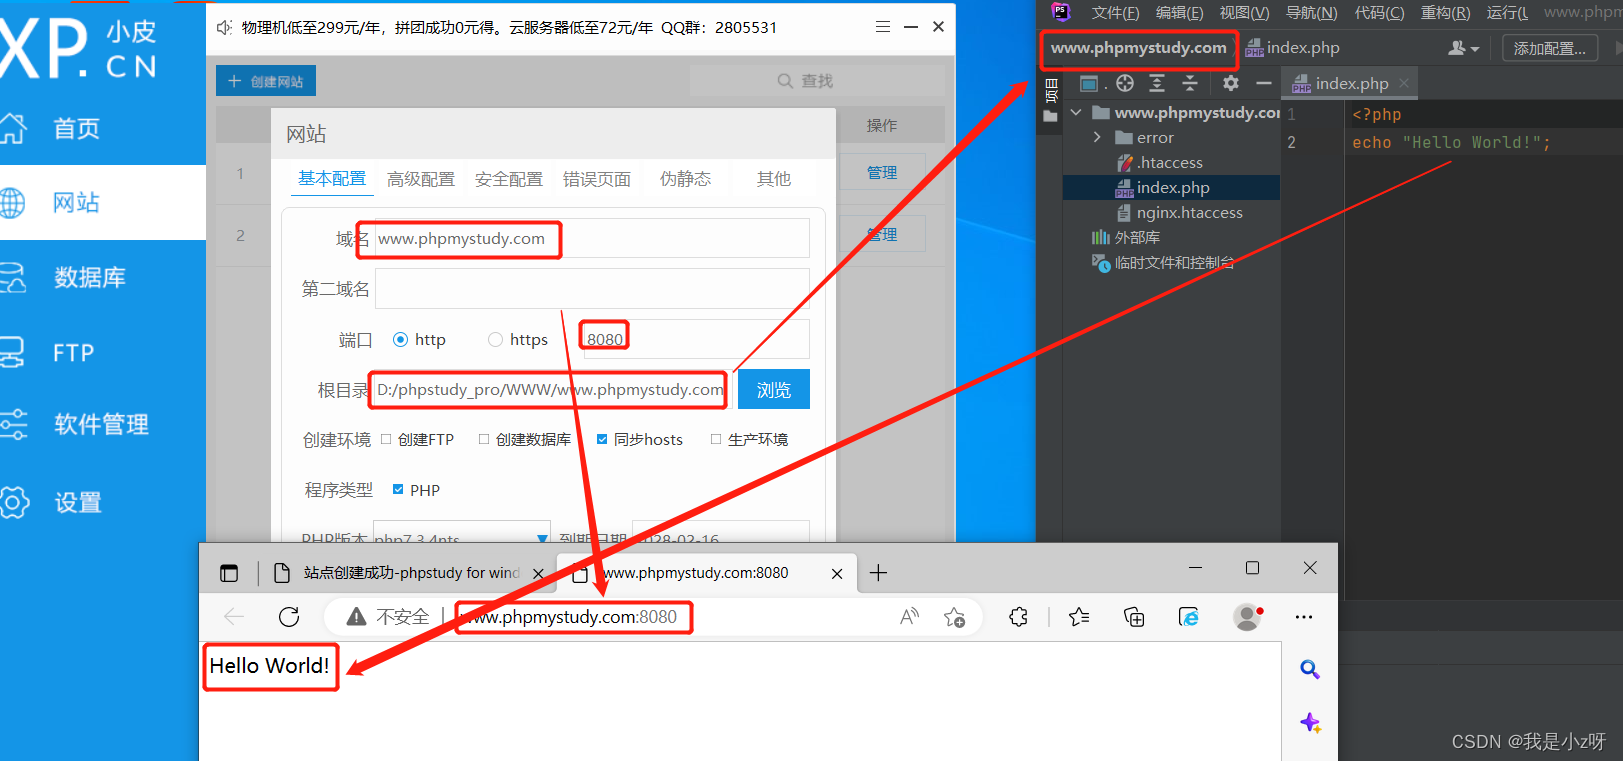
Task: Open Edge profile avatar
Action: pyautogui.click(x=1247, y=617)
